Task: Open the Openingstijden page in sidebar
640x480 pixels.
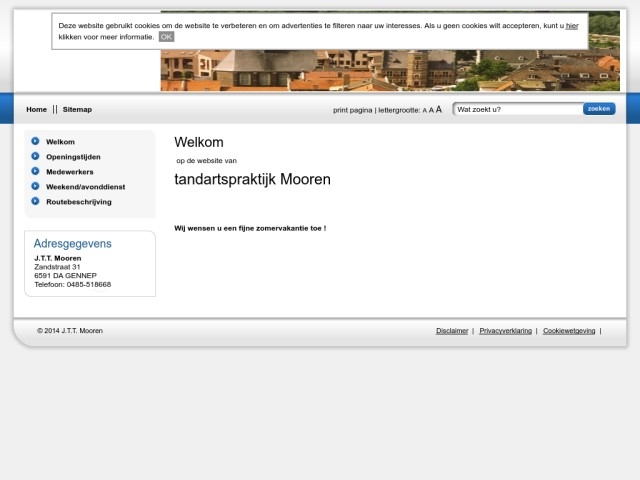Action: (73, 157)
